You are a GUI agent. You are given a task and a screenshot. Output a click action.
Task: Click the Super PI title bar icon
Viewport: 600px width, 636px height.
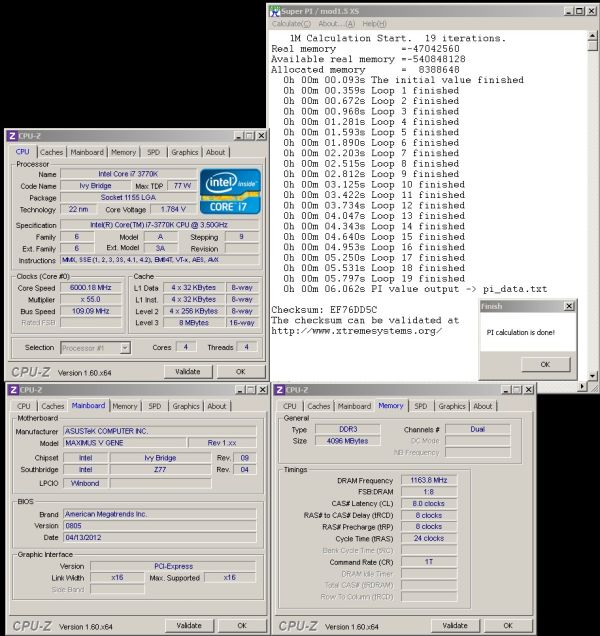275,11
